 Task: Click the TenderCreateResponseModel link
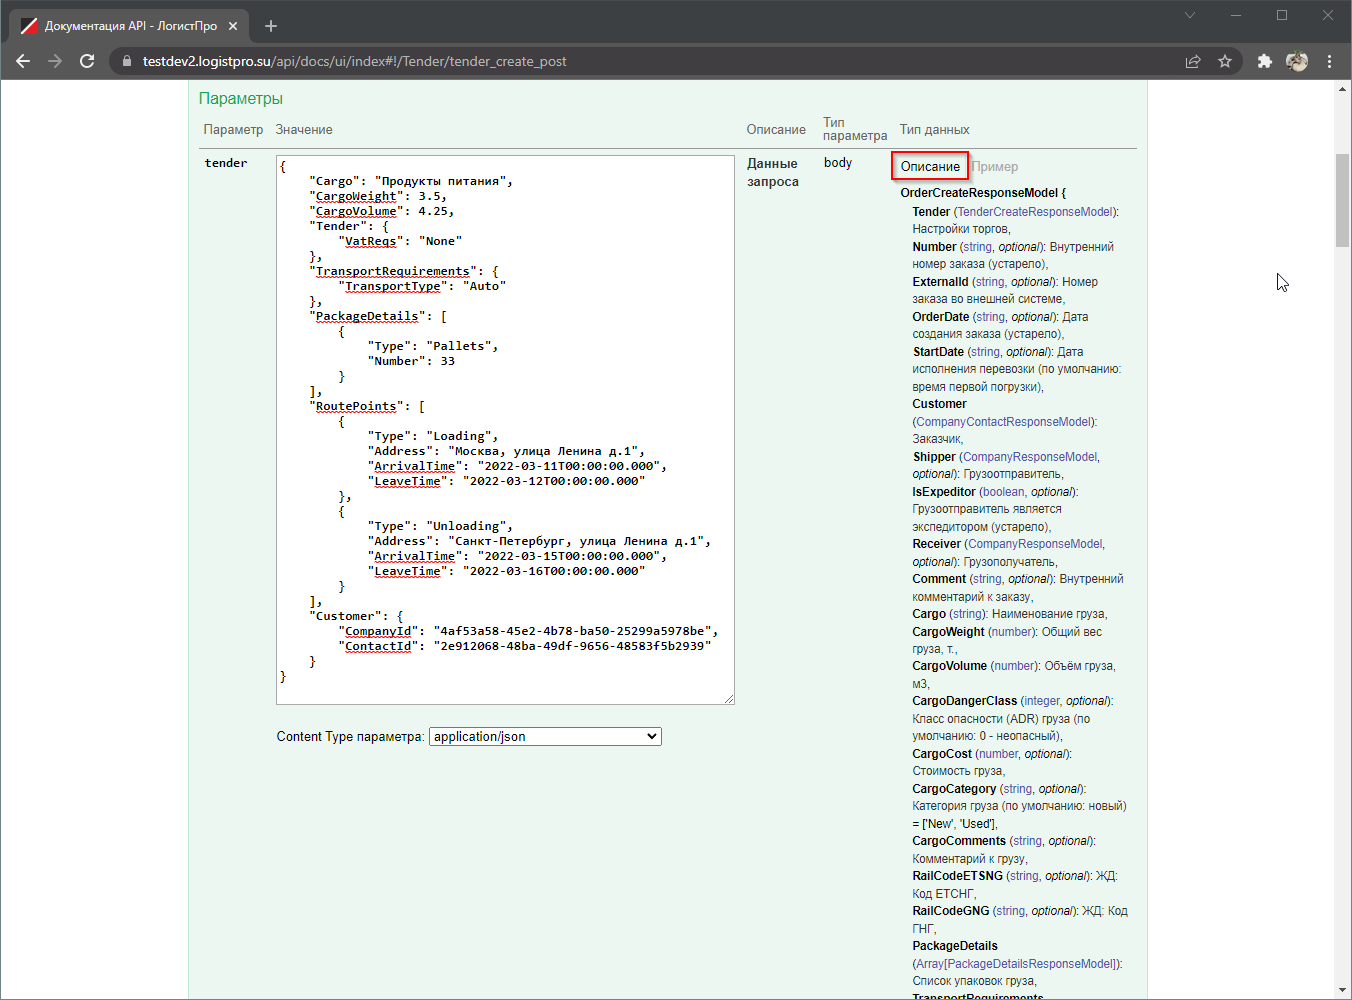pos(1035,212)
